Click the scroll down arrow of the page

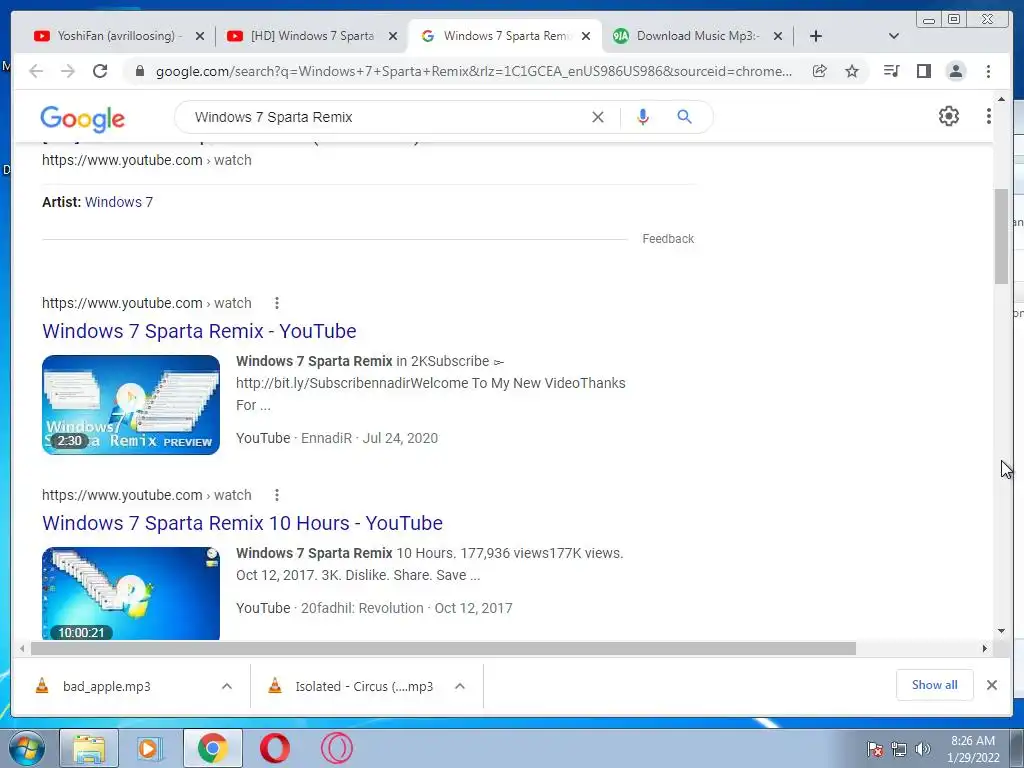tap(1001, 631)
